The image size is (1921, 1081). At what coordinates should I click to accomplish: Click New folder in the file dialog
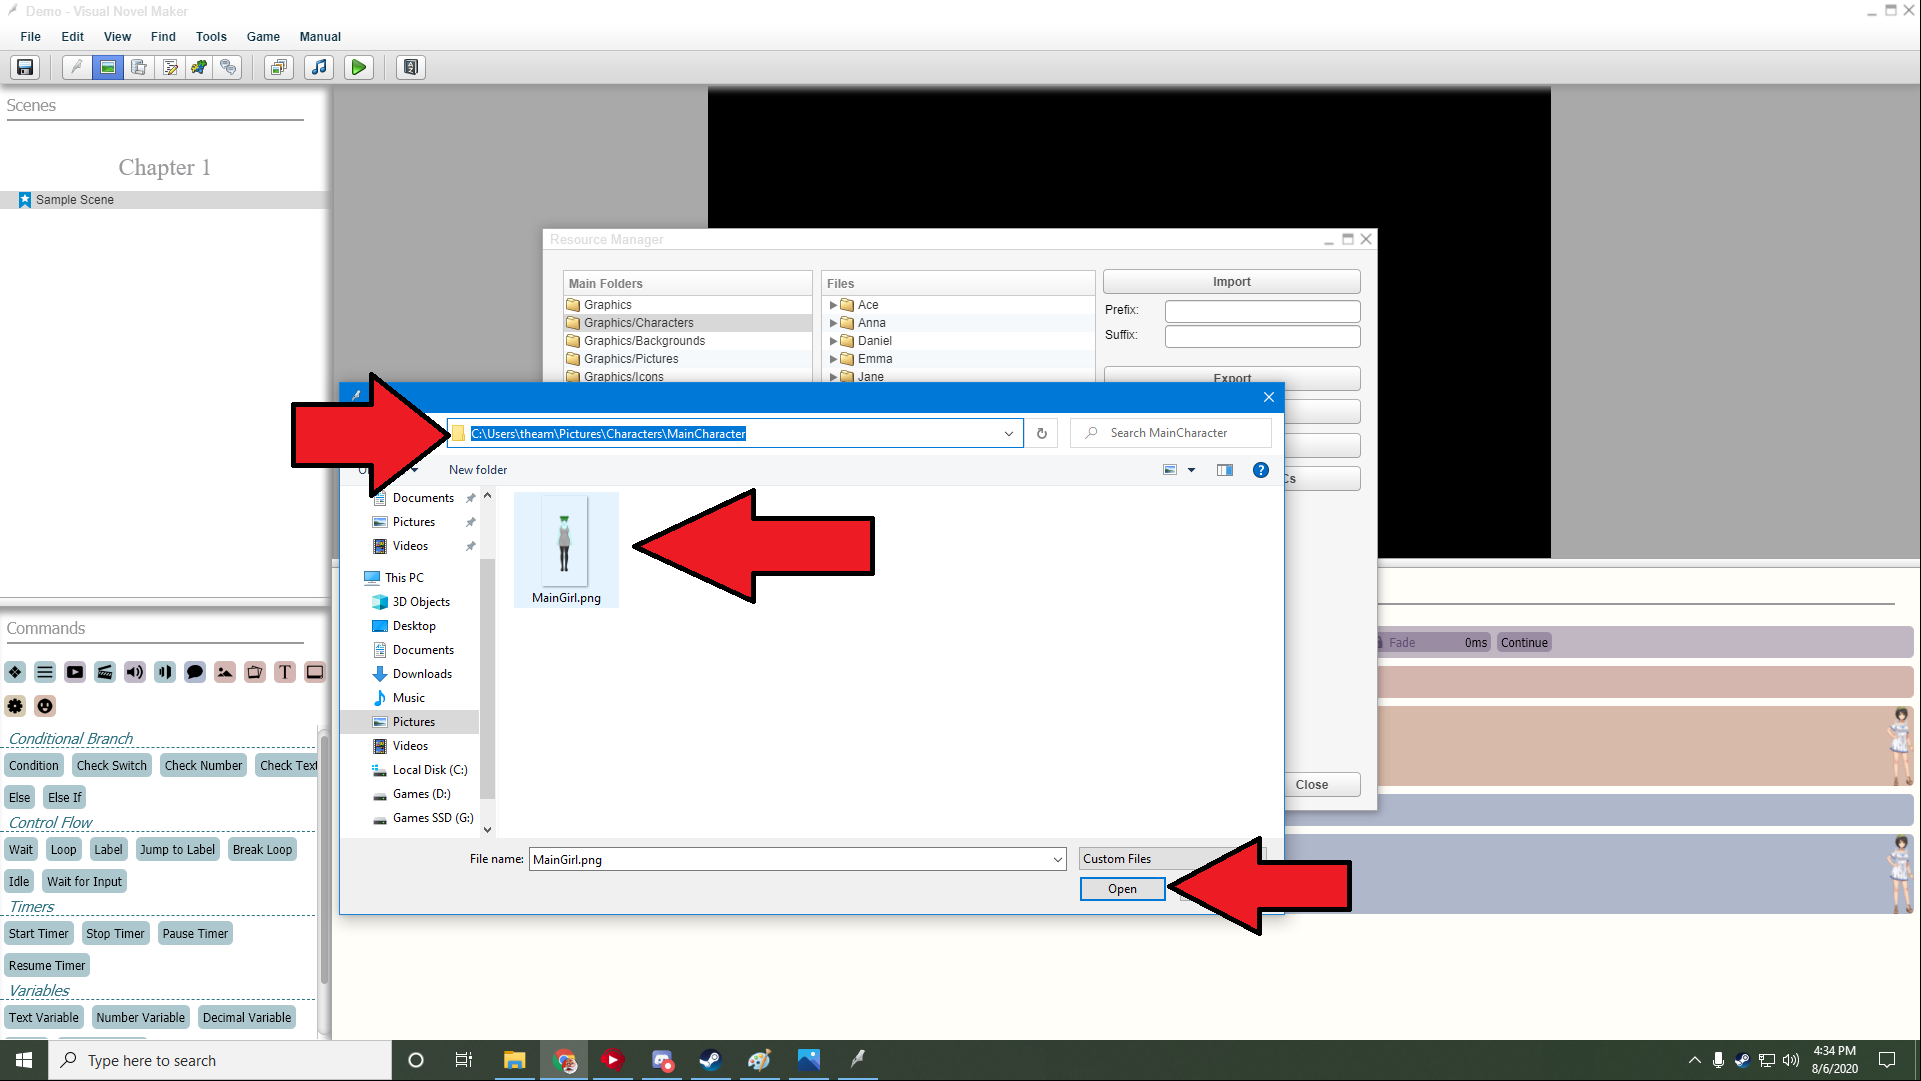coord(478,470)
